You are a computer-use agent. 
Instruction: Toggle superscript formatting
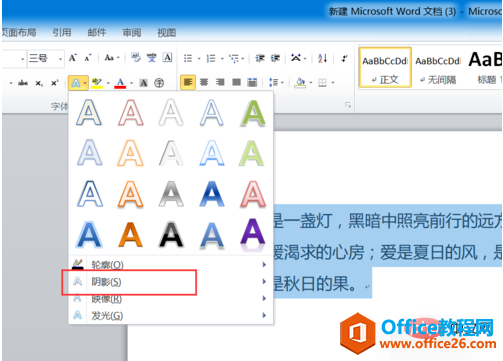pos(54,83)
